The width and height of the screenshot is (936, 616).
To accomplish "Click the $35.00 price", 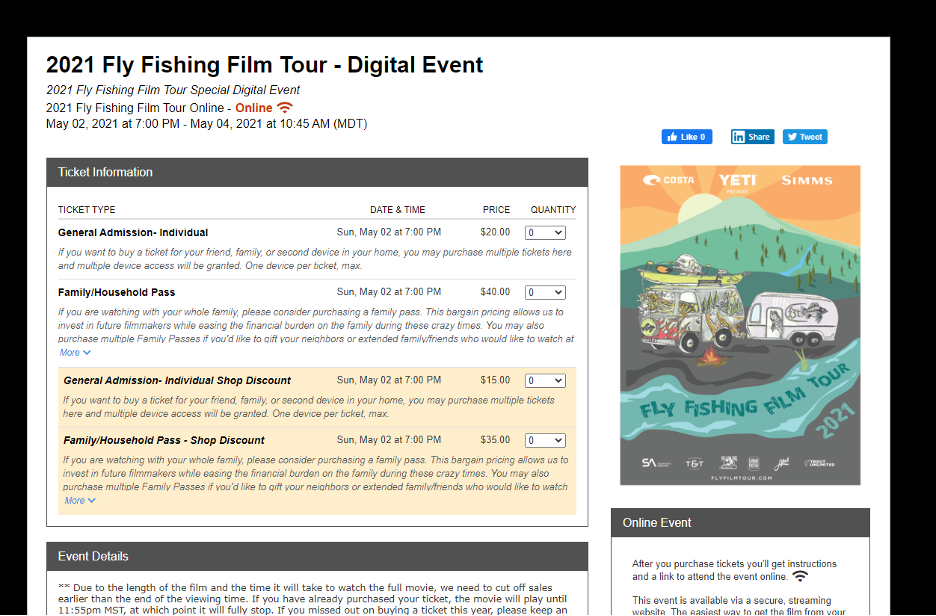I will click(x=495, y=440).
